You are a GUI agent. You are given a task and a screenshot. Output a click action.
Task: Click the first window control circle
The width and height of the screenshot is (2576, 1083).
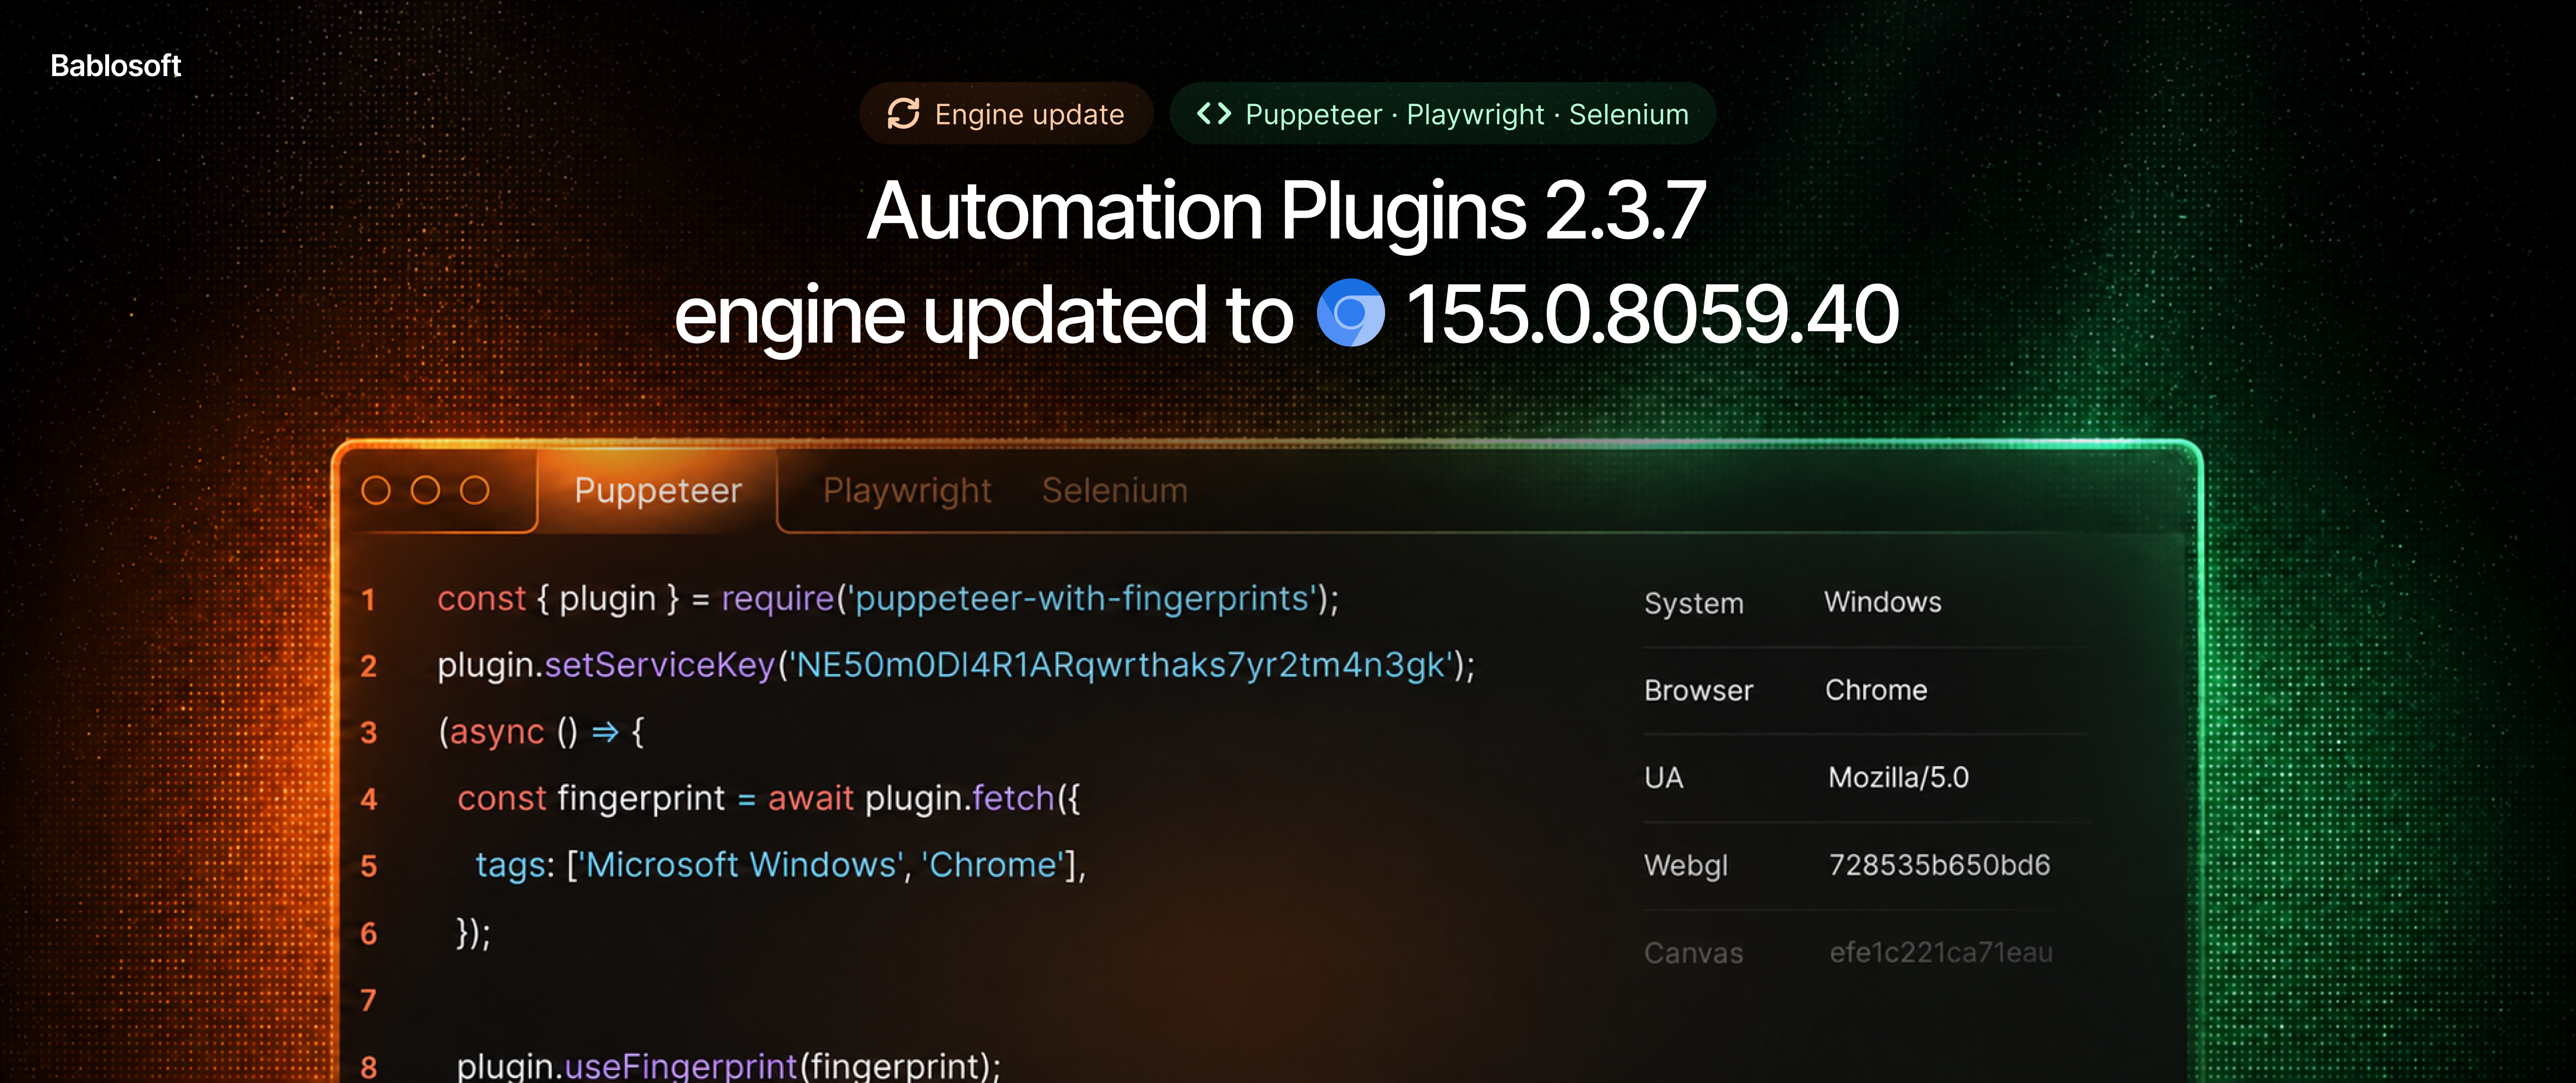376,490
